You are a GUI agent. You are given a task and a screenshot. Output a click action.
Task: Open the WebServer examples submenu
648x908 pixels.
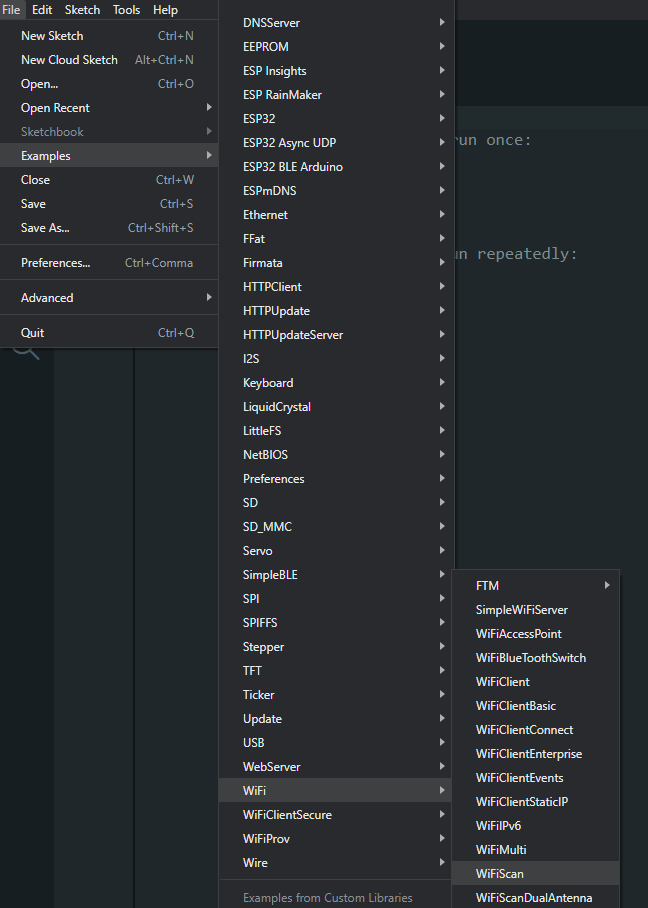[336, 767]
